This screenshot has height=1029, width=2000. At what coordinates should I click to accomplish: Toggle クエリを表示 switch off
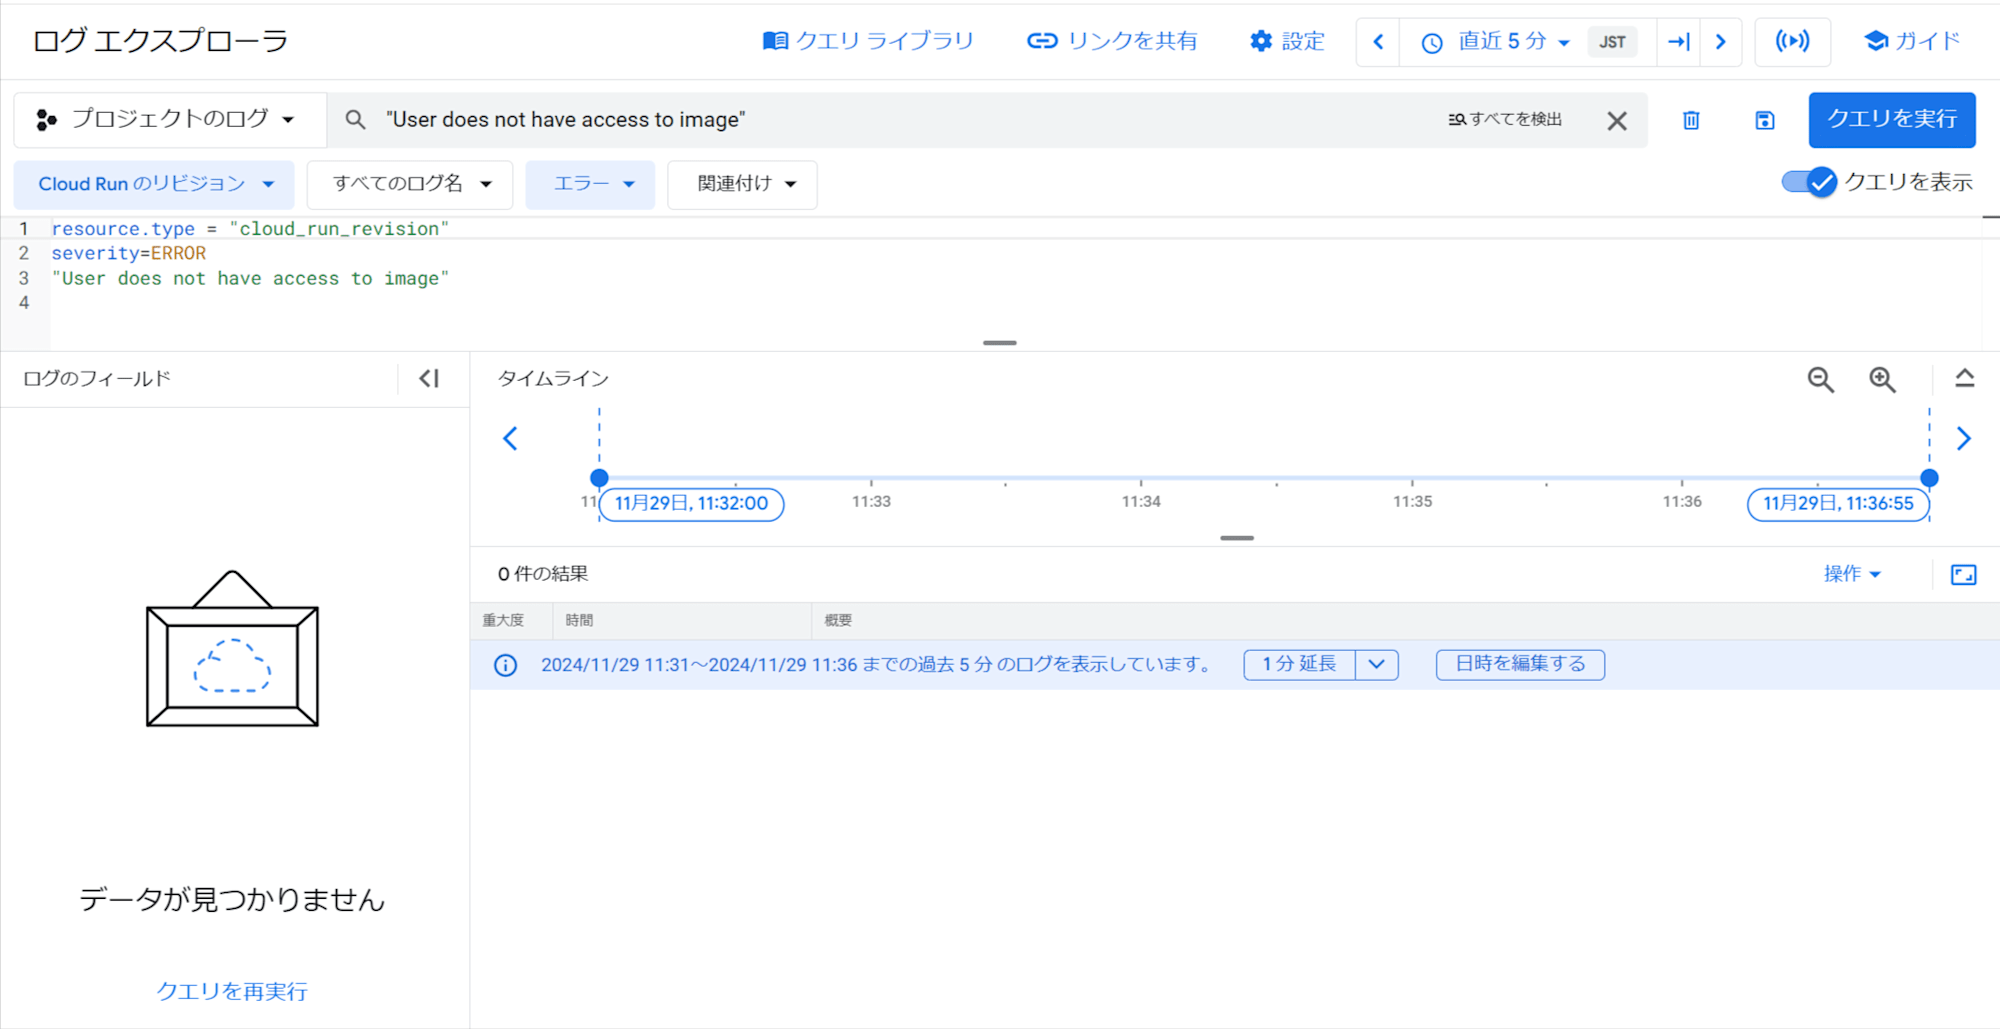[x=1809, y=182]
